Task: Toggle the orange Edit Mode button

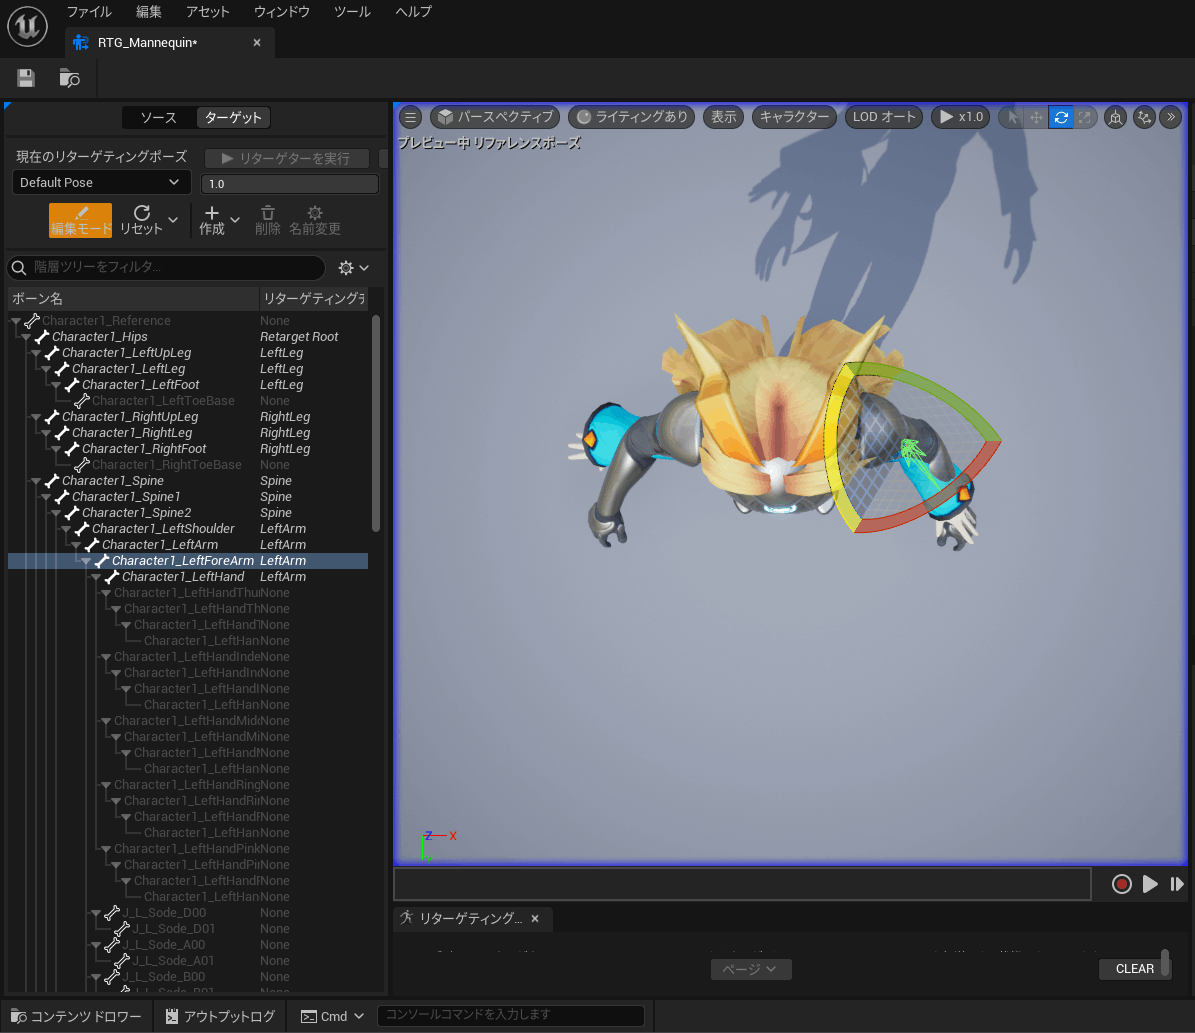Action: [80, 220]
